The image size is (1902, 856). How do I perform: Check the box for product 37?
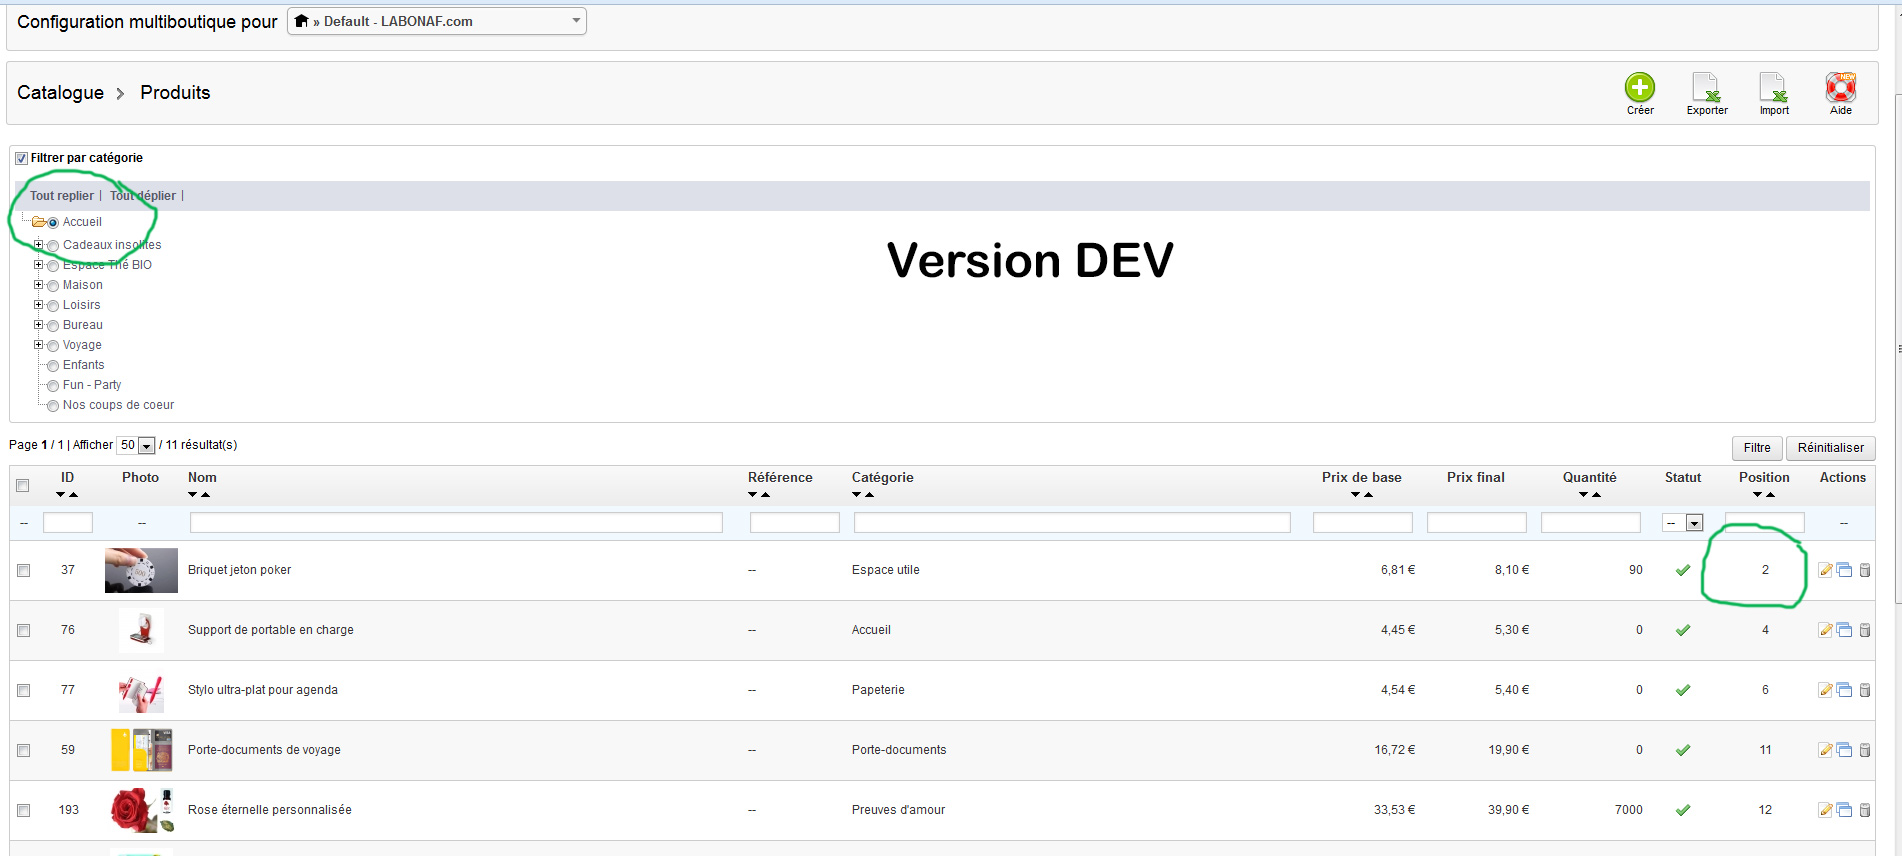coord(23,570)
